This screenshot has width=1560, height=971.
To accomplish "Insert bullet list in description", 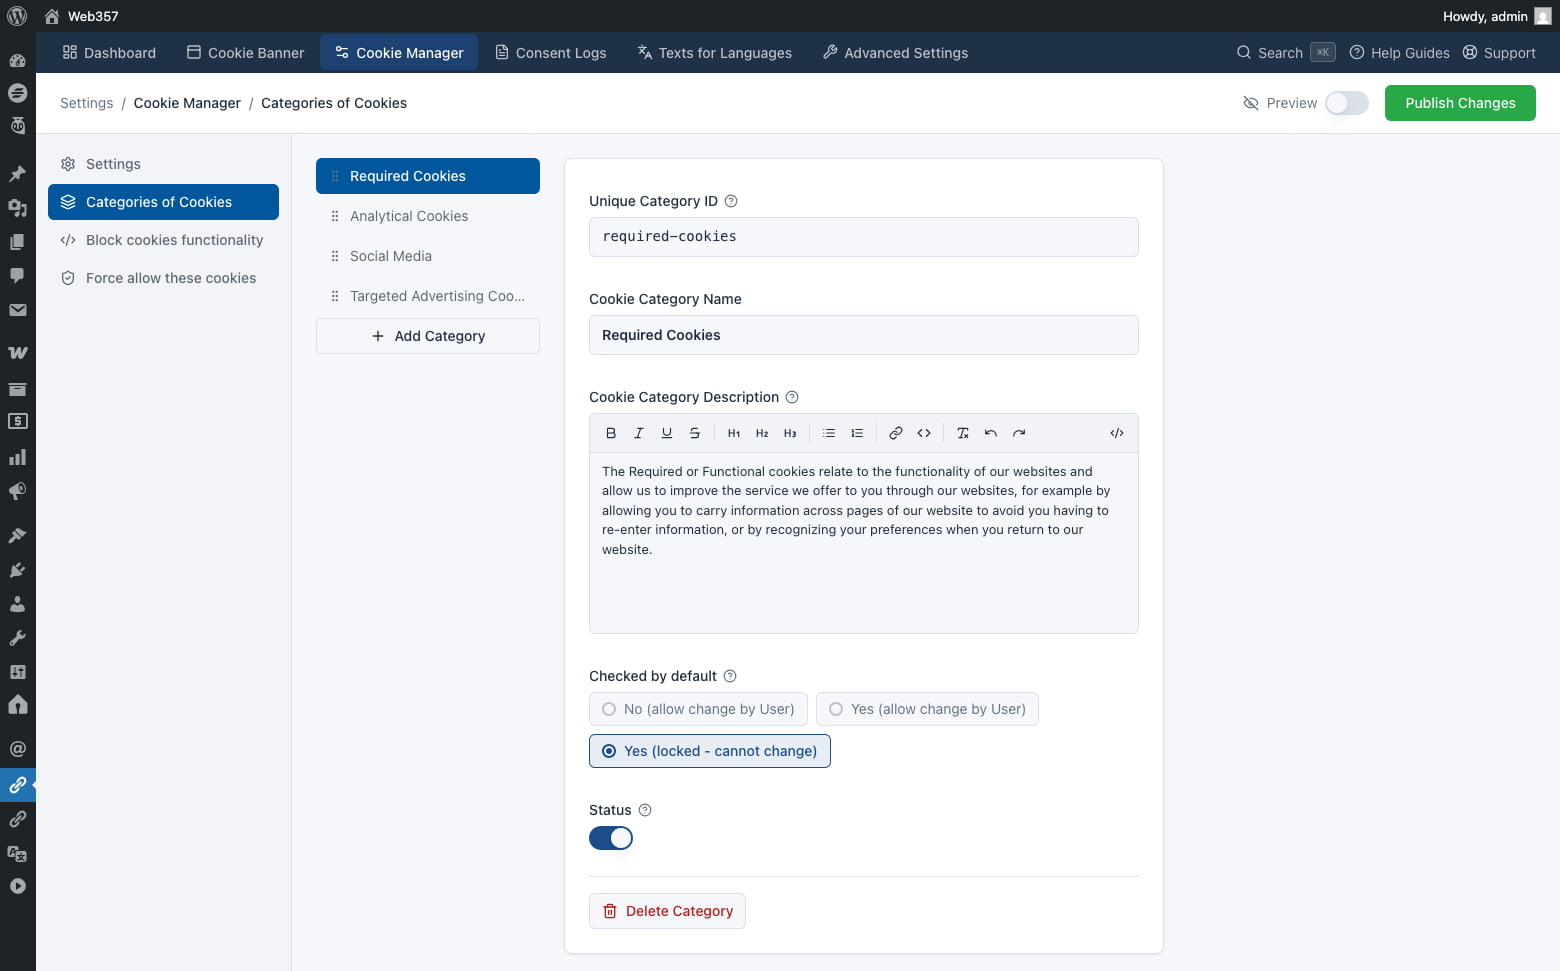I will [x=829, y=433].
